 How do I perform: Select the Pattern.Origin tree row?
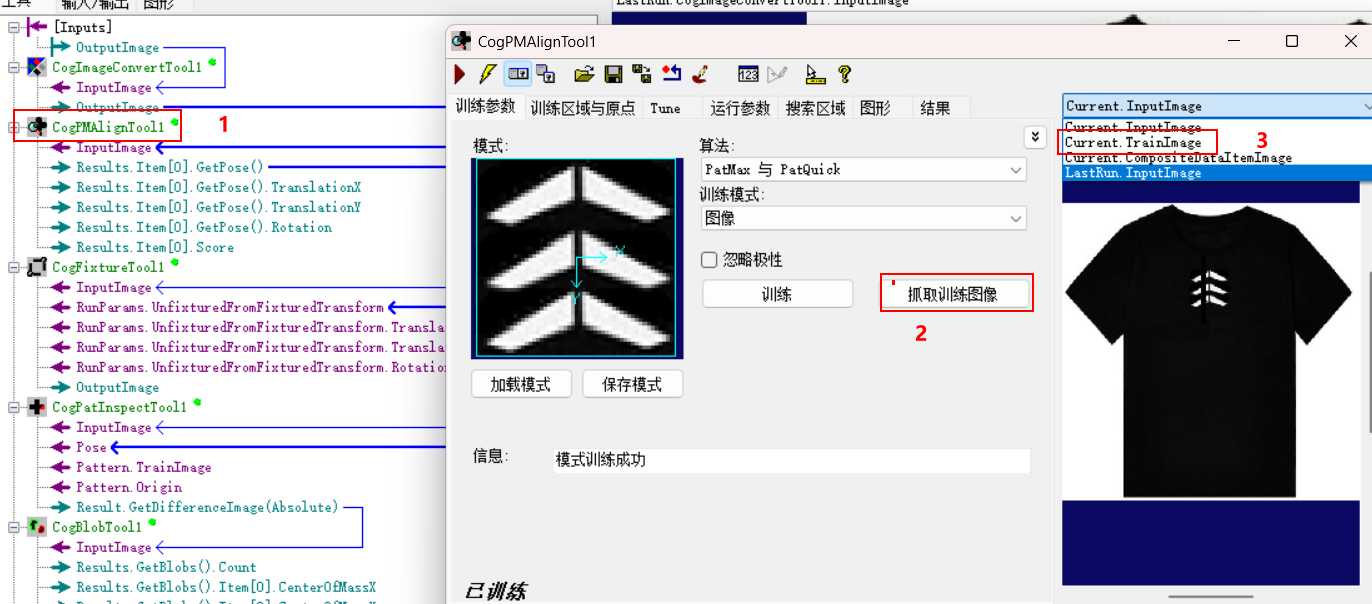[x=129, y=487]
